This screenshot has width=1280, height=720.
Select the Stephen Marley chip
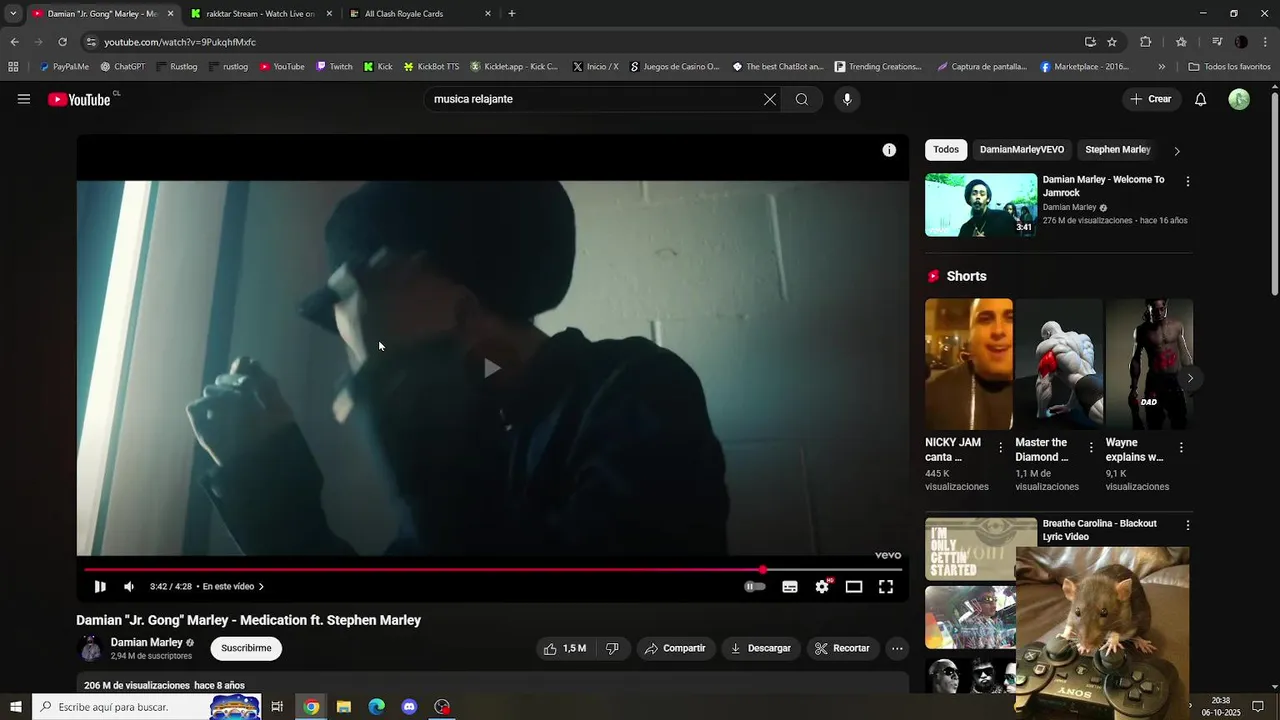(1118, 150)
